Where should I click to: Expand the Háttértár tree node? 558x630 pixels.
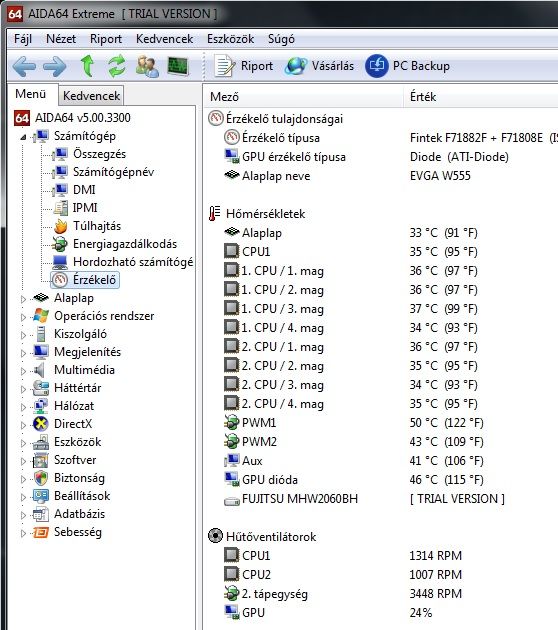[23, 389]
